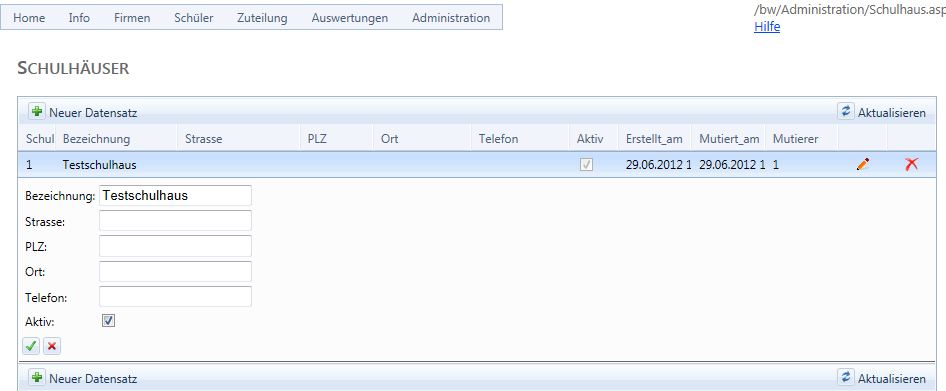This screenshot has height=391, width=946.
Task: Delete Testschulhaus row with red X icon
Action: [911, 164]
